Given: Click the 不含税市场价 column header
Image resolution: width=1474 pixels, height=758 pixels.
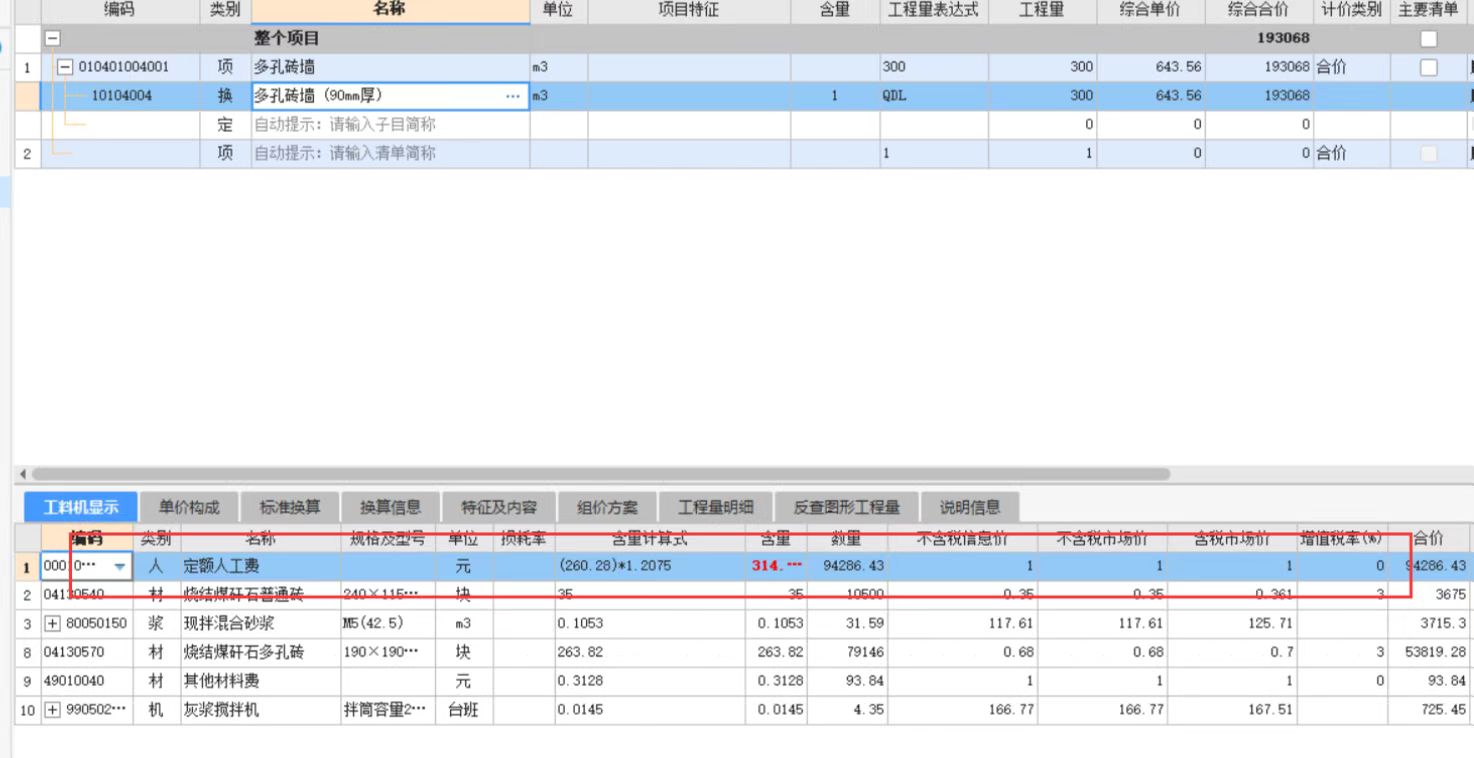Looking at the screenshot, I should point(1102,539).
